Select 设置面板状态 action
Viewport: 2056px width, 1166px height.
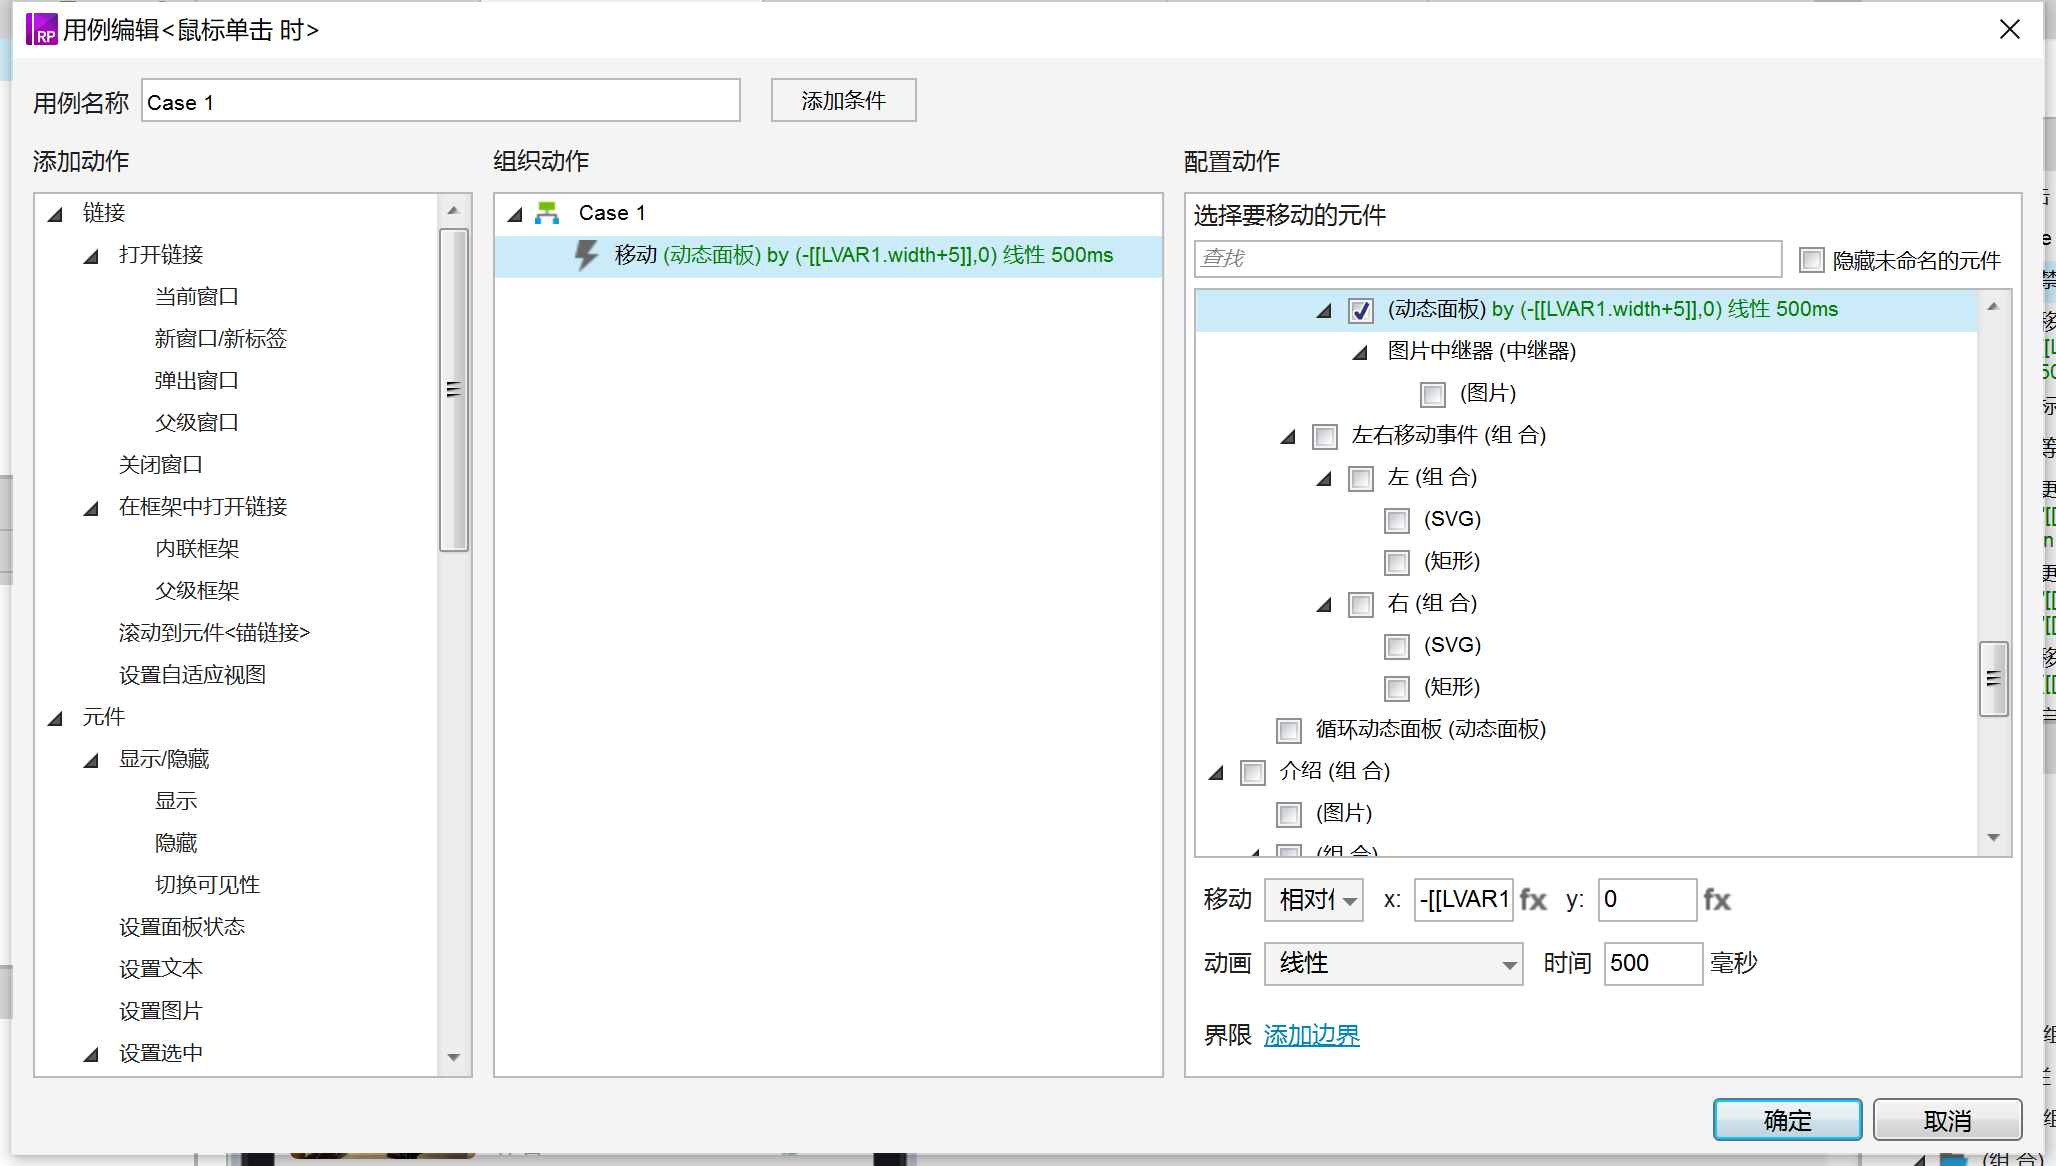point(181,927)
